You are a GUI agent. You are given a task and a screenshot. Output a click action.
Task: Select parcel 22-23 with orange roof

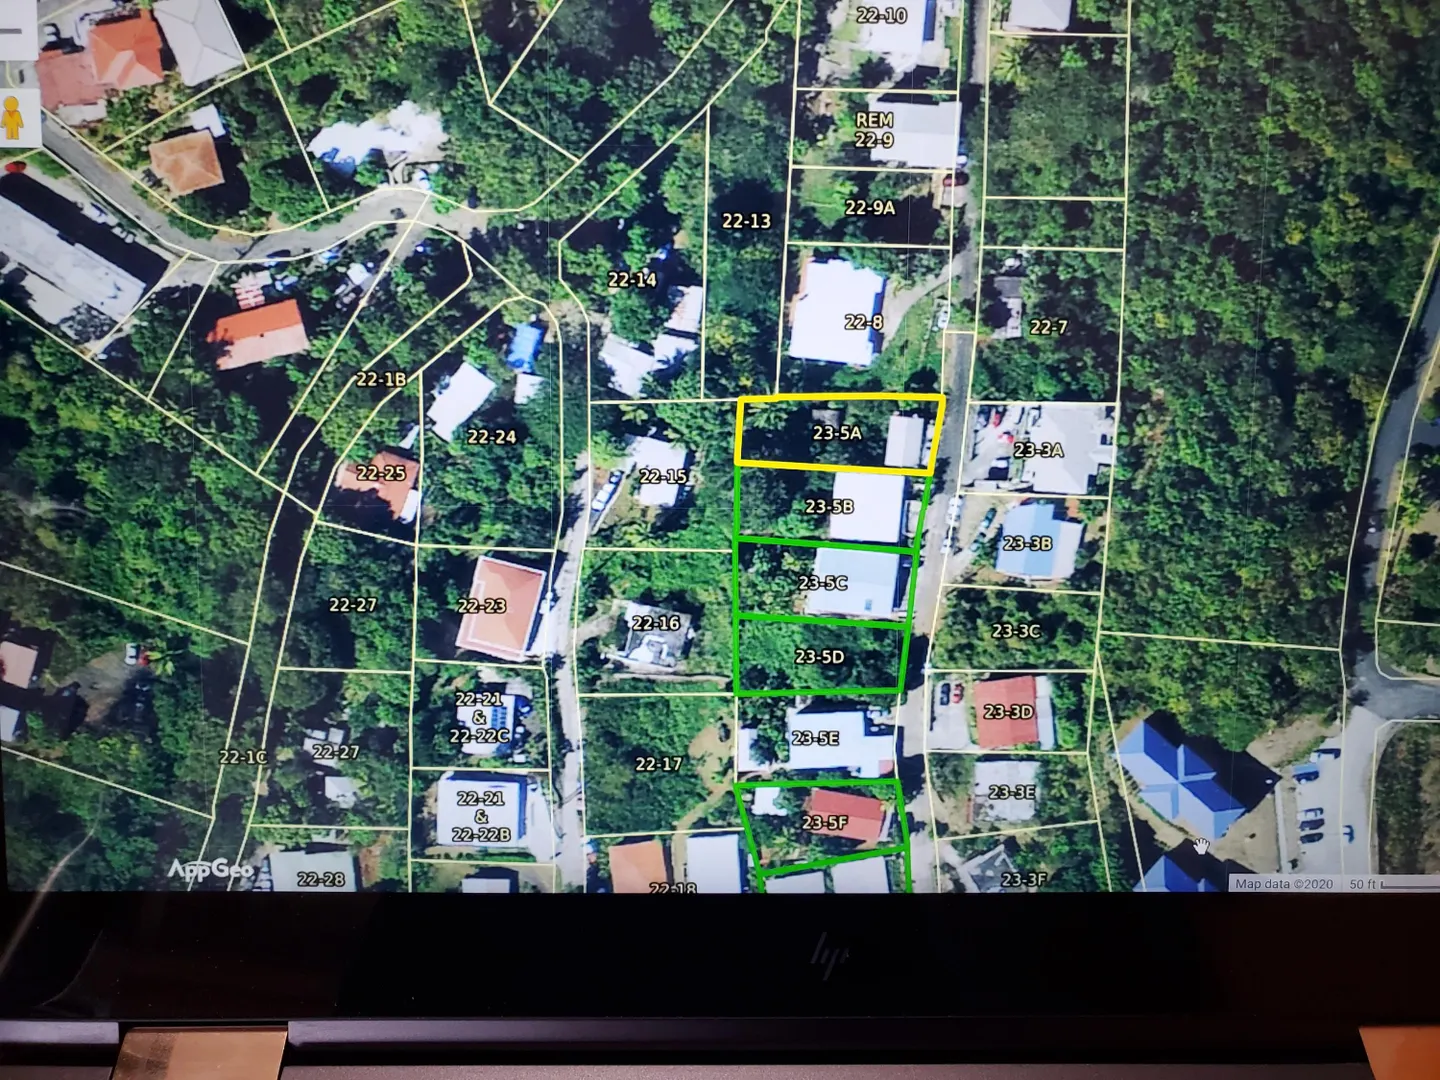coord(481,605)
